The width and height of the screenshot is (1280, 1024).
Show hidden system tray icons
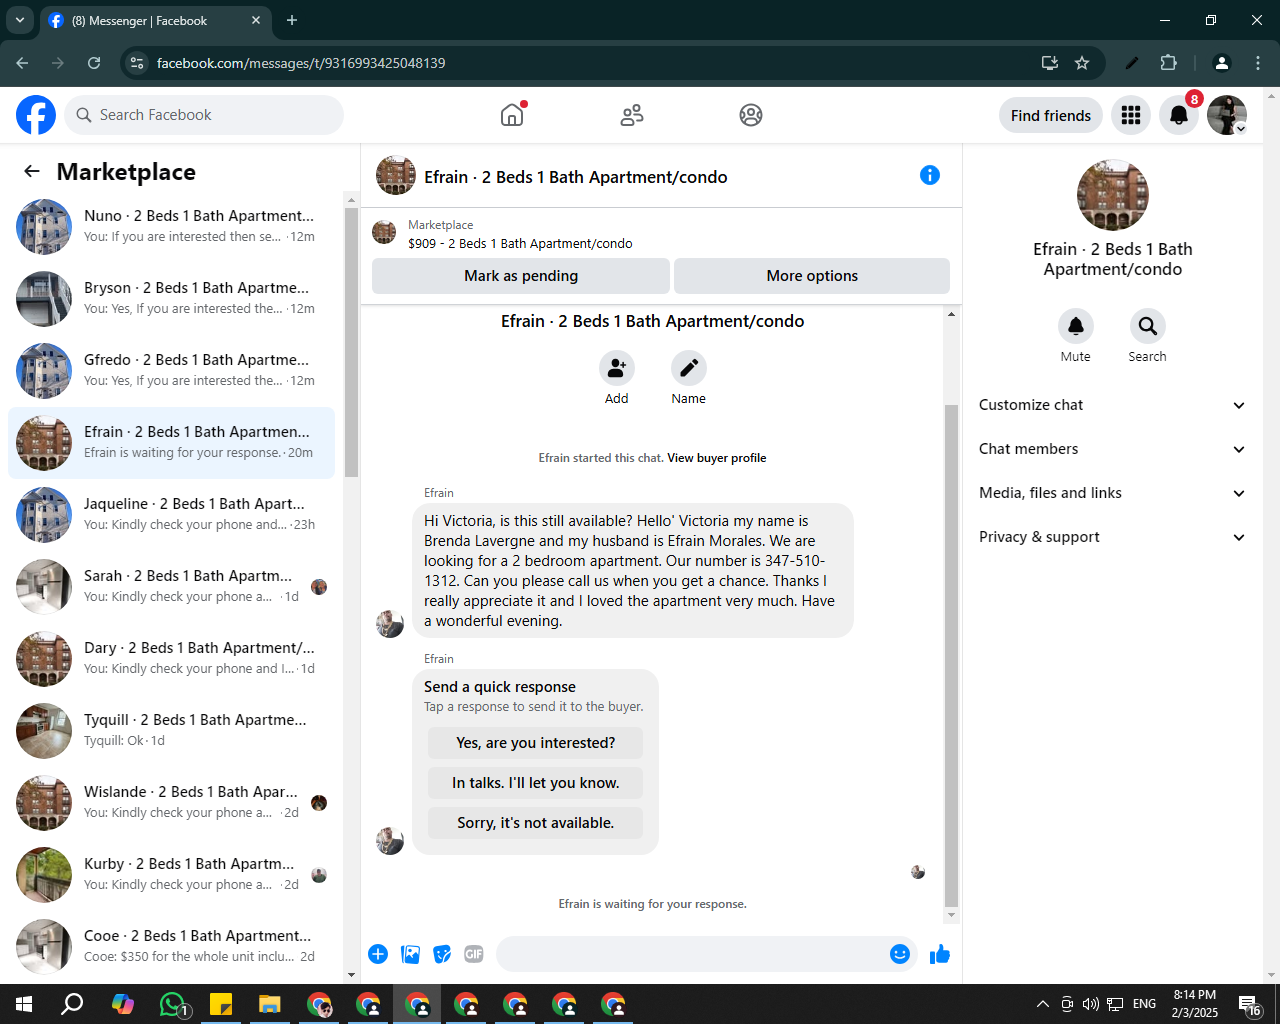[x=1043, y=1004]
